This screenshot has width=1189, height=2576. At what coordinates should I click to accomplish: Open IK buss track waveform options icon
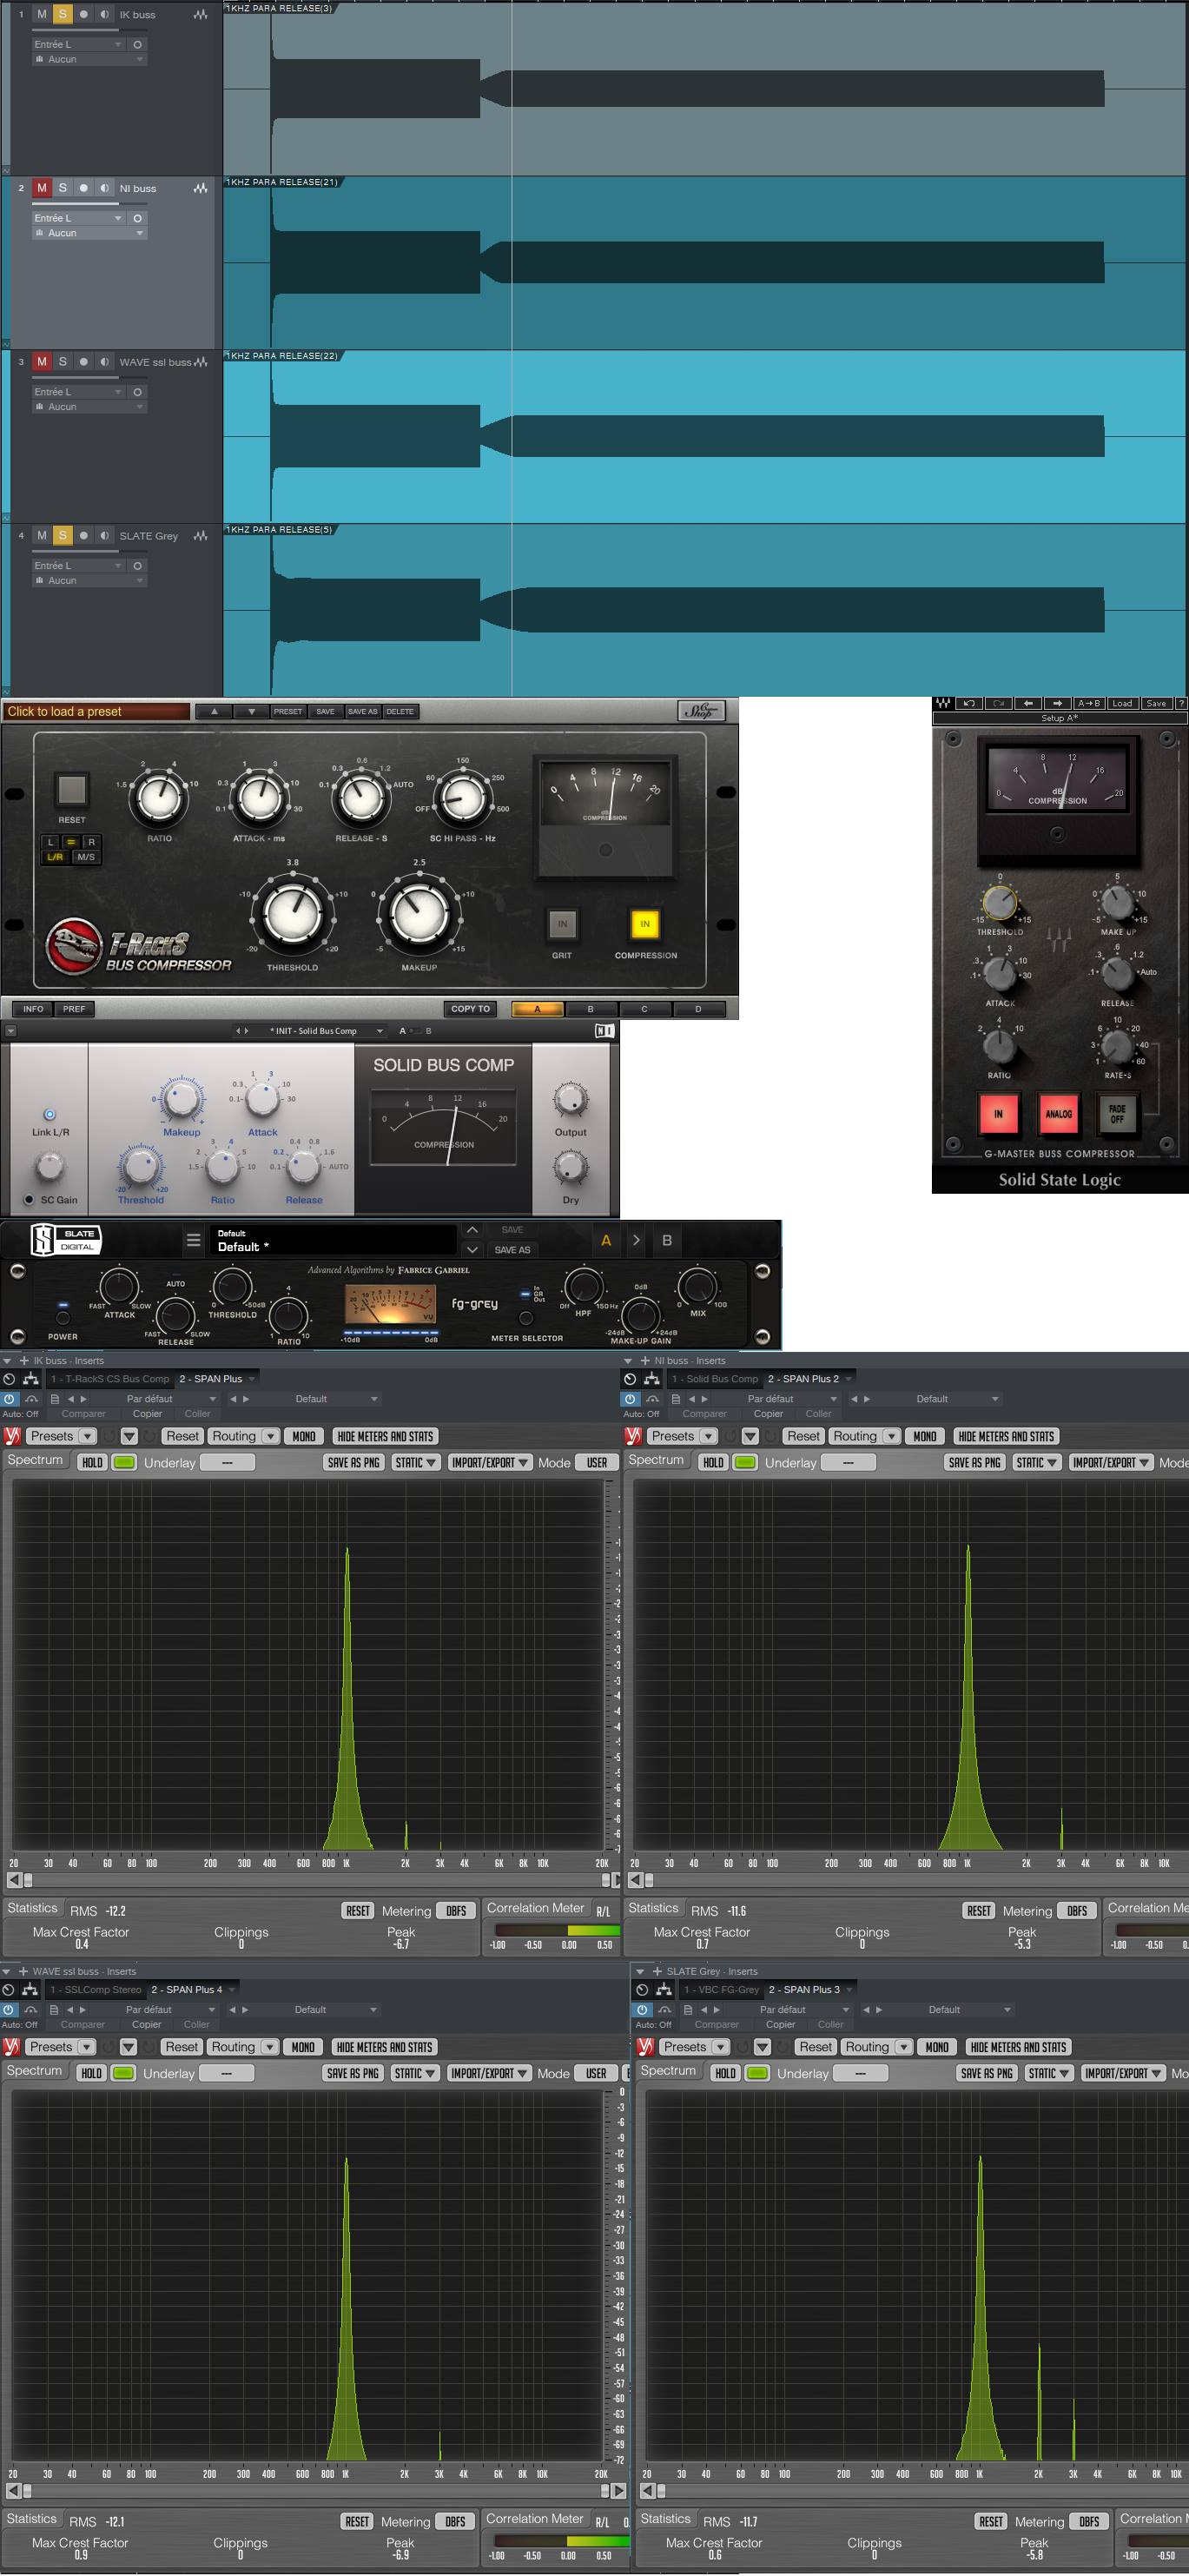[201, 15]
